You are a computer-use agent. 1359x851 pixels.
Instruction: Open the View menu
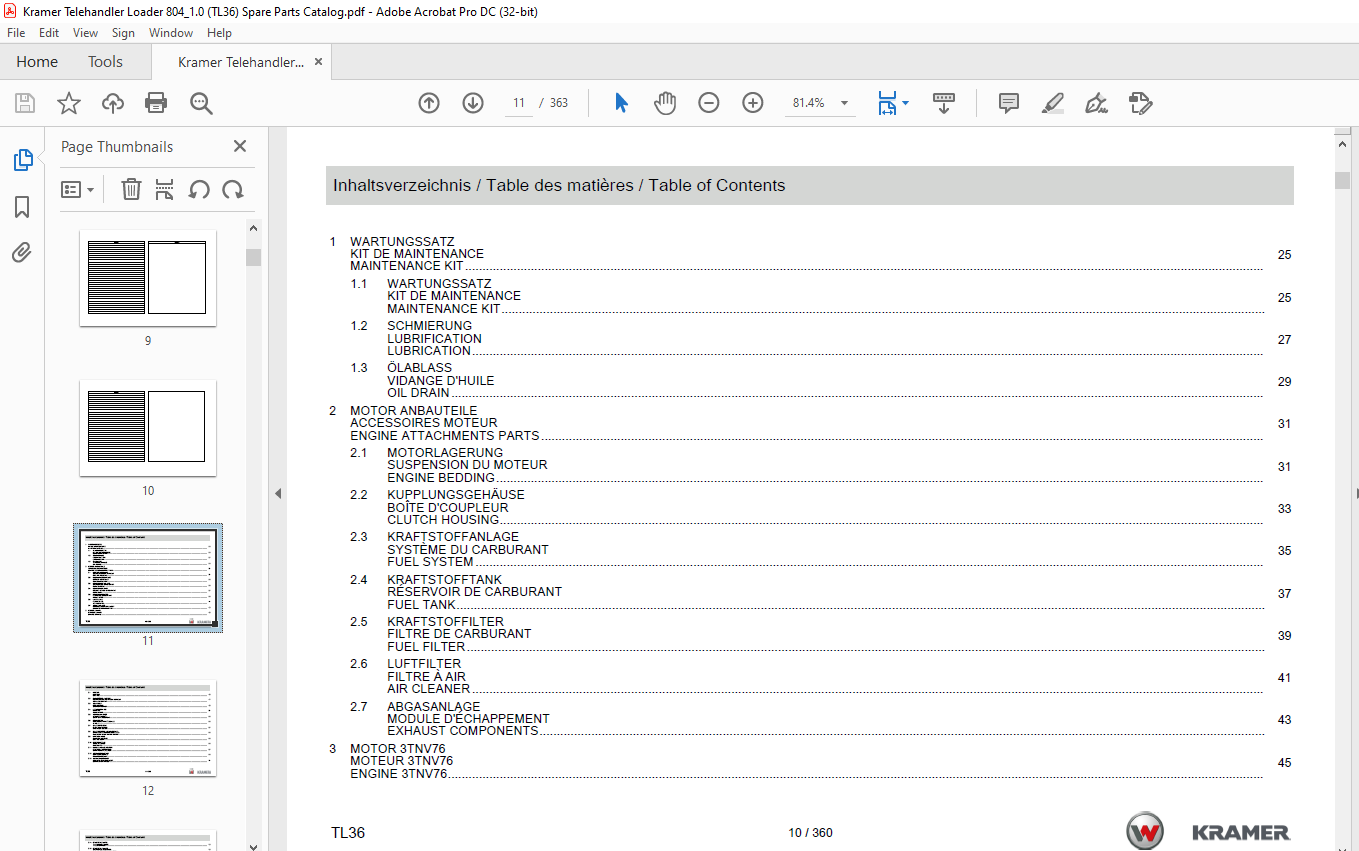[86, 33]
